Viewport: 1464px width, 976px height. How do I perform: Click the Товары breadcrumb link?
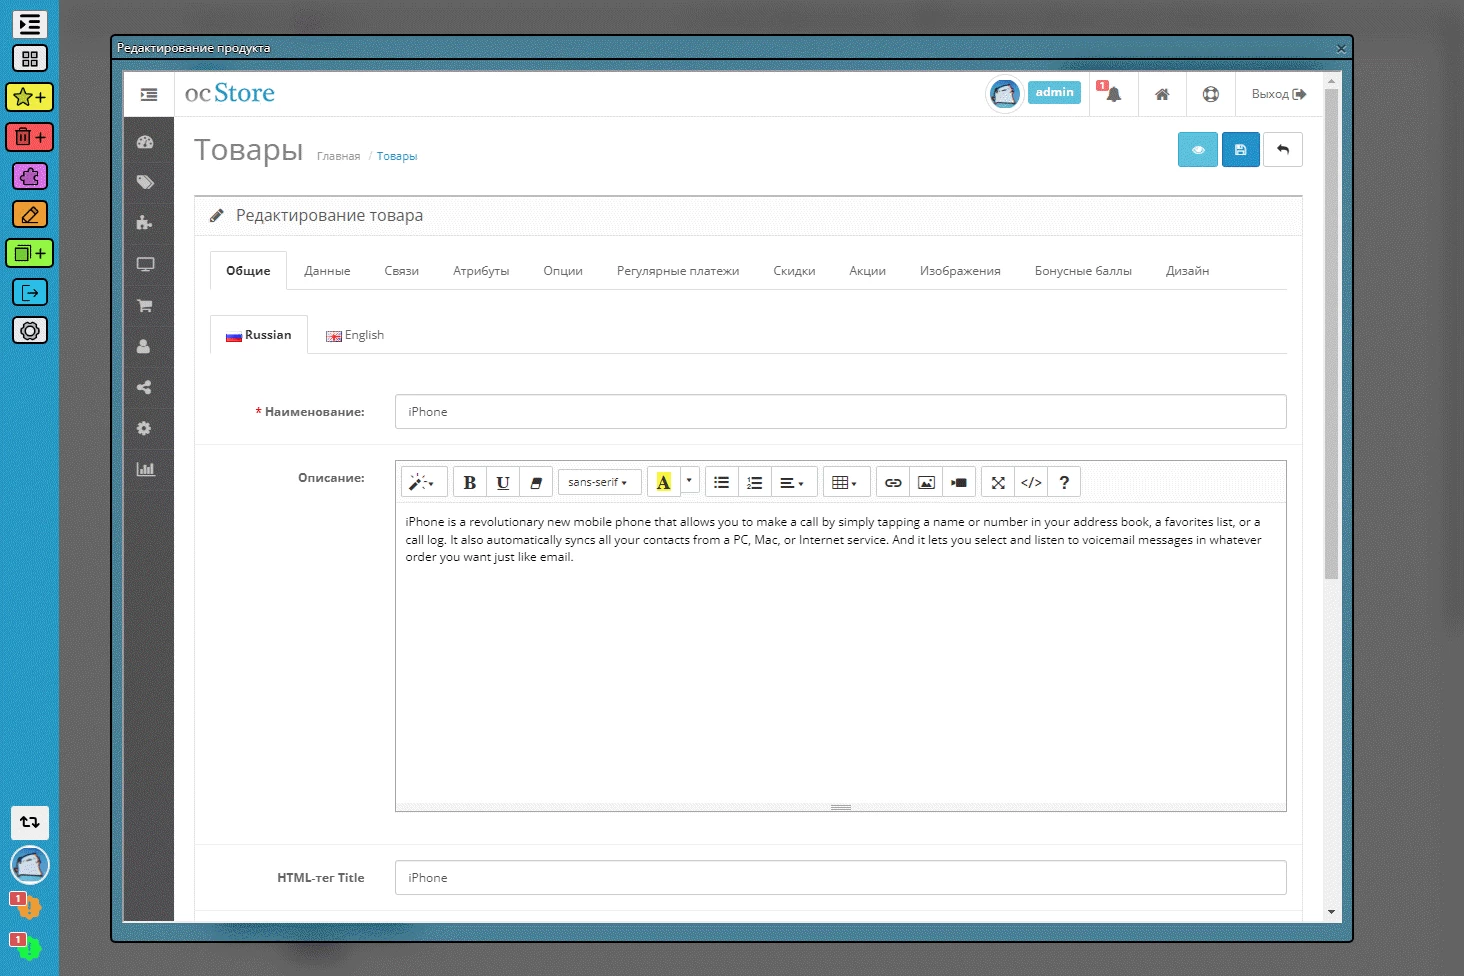click(x=397, y=156)
